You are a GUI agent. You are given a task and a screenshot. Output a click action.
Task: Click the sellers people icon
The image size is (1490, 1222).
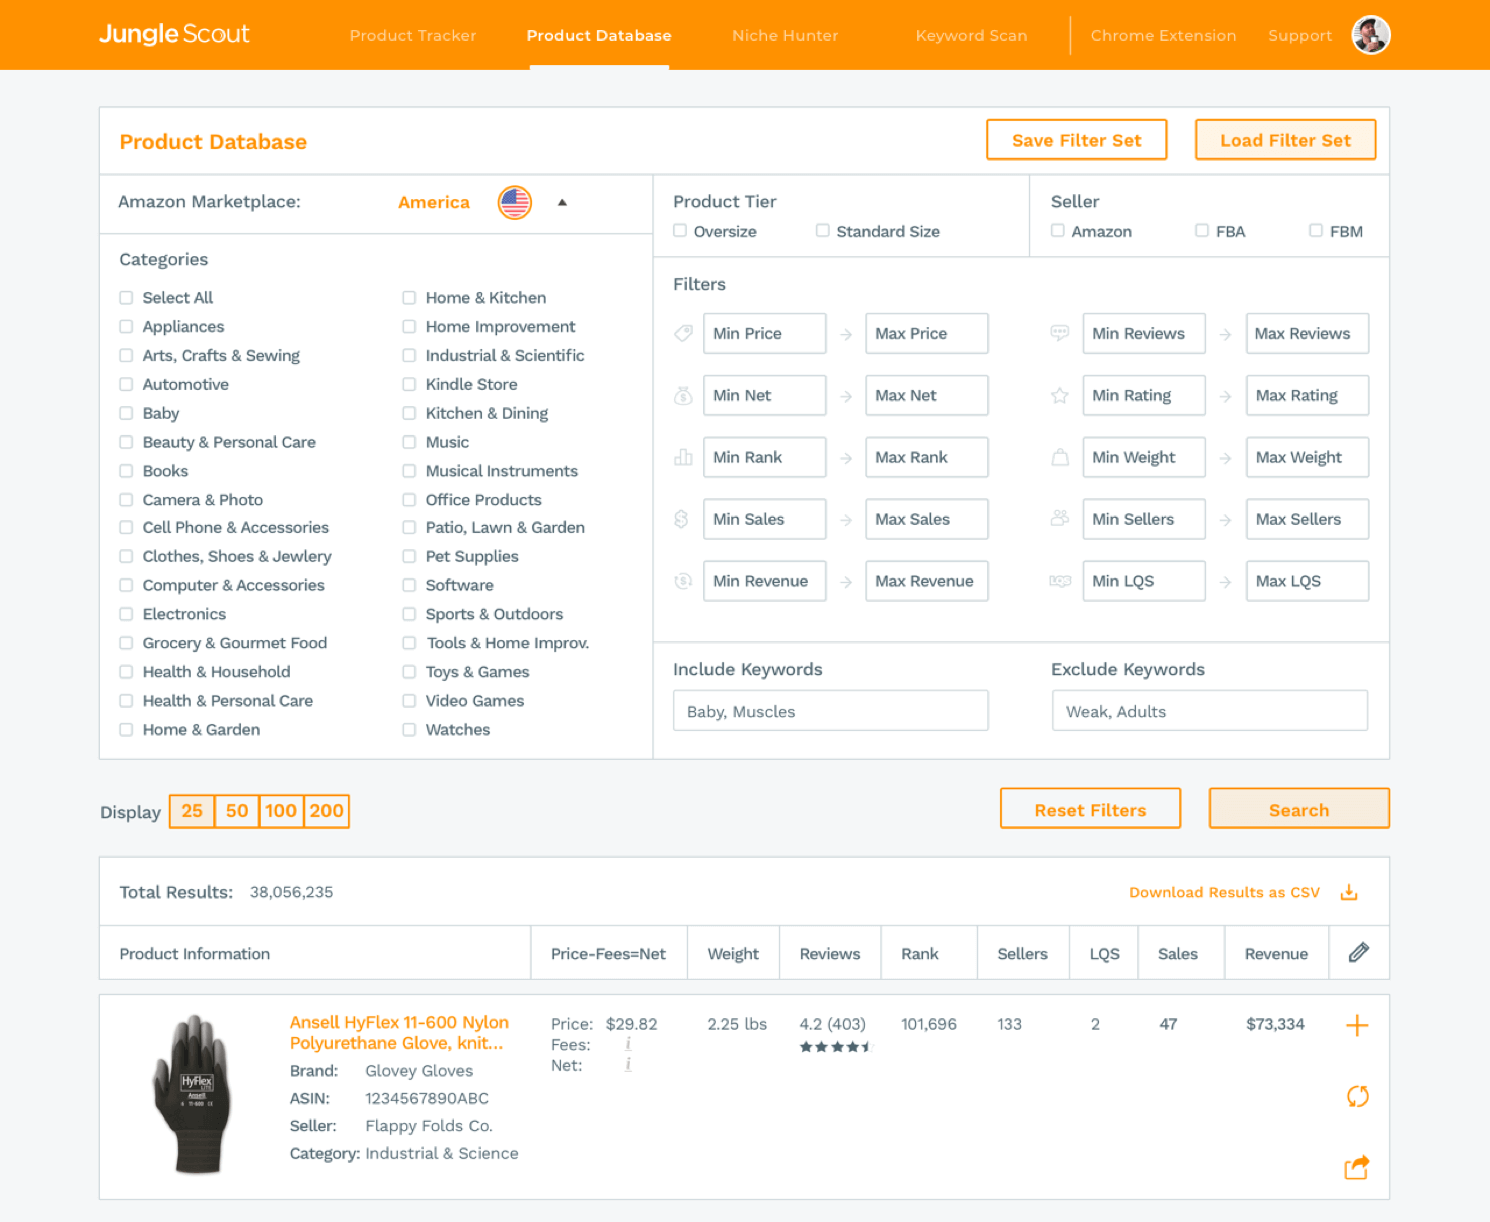coord(1060,518)
